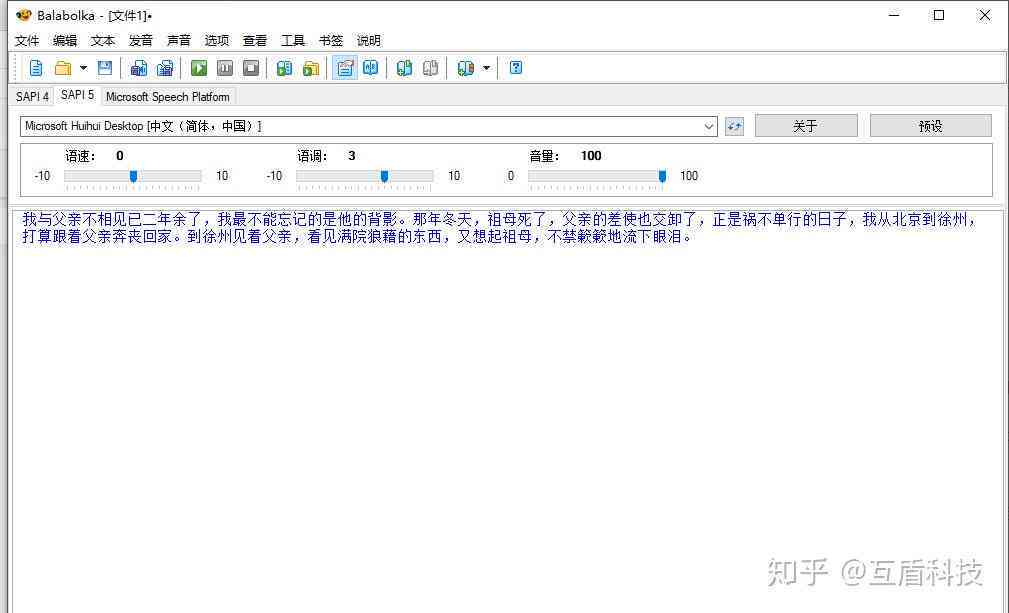Screen dimensions: 1009x613
Task: Switch to the SAPI 4 tab
Action: tap(32, 96)
